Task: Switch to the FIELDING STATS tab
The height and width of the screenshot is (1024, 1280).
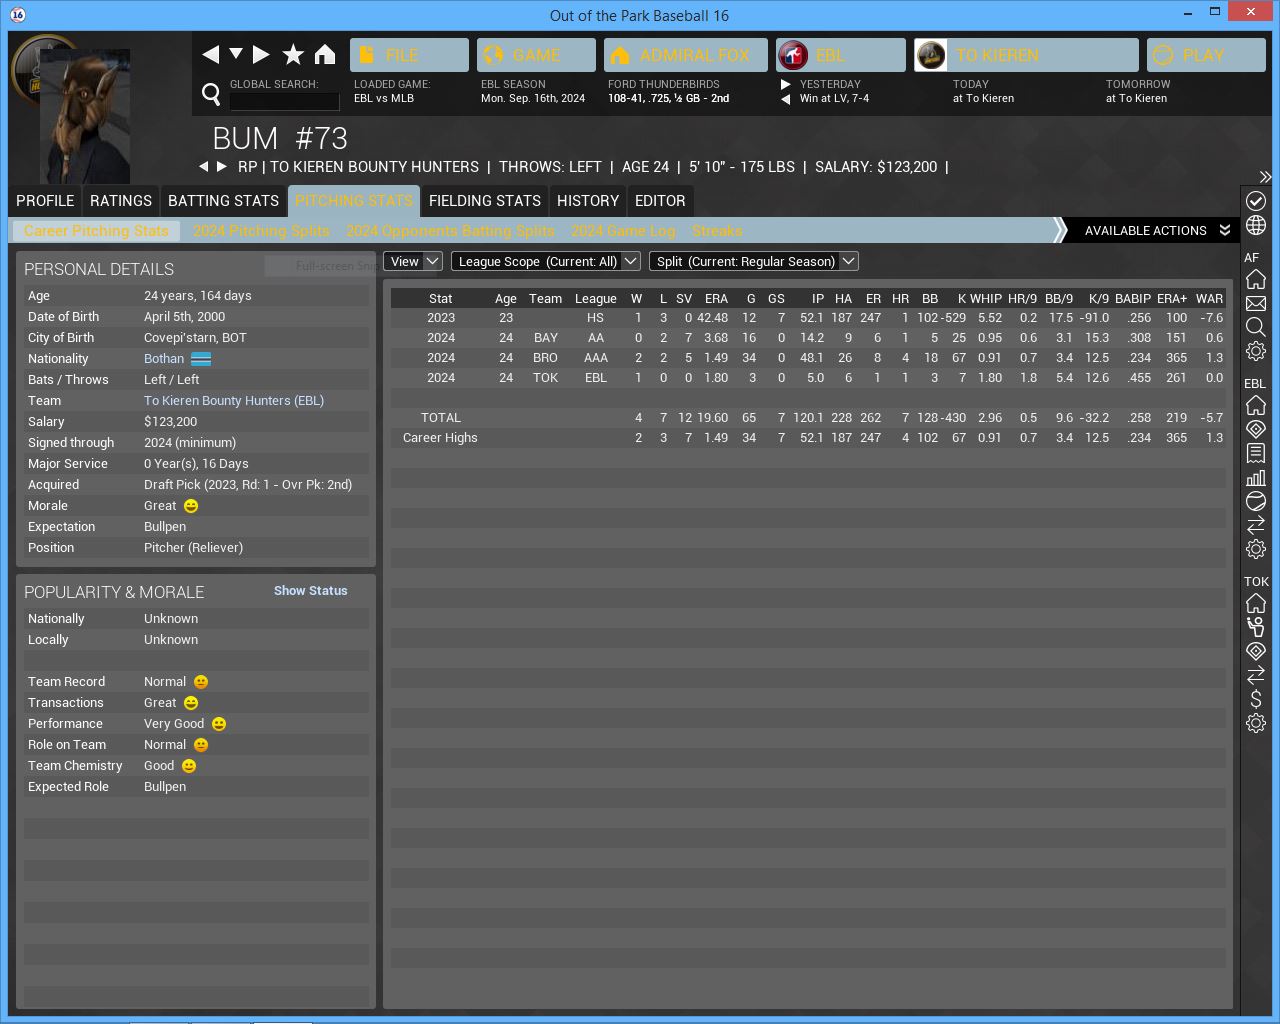Action: (x=485, y=201)
